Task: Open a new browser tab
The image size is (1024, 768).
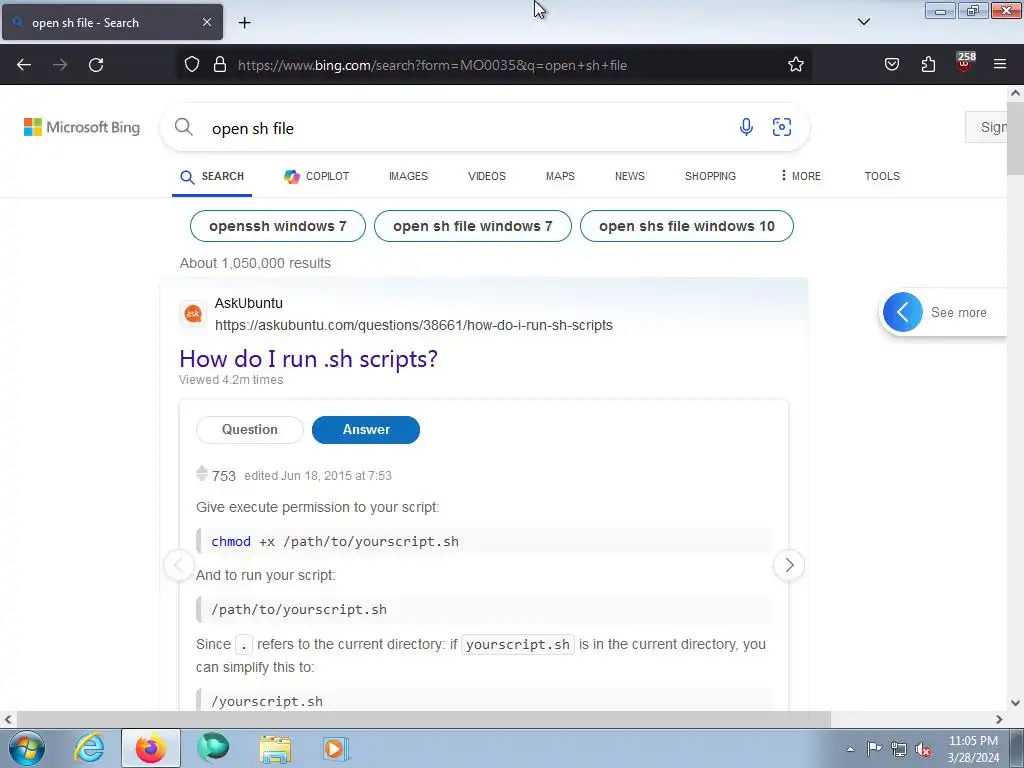Action: [244, 23]
